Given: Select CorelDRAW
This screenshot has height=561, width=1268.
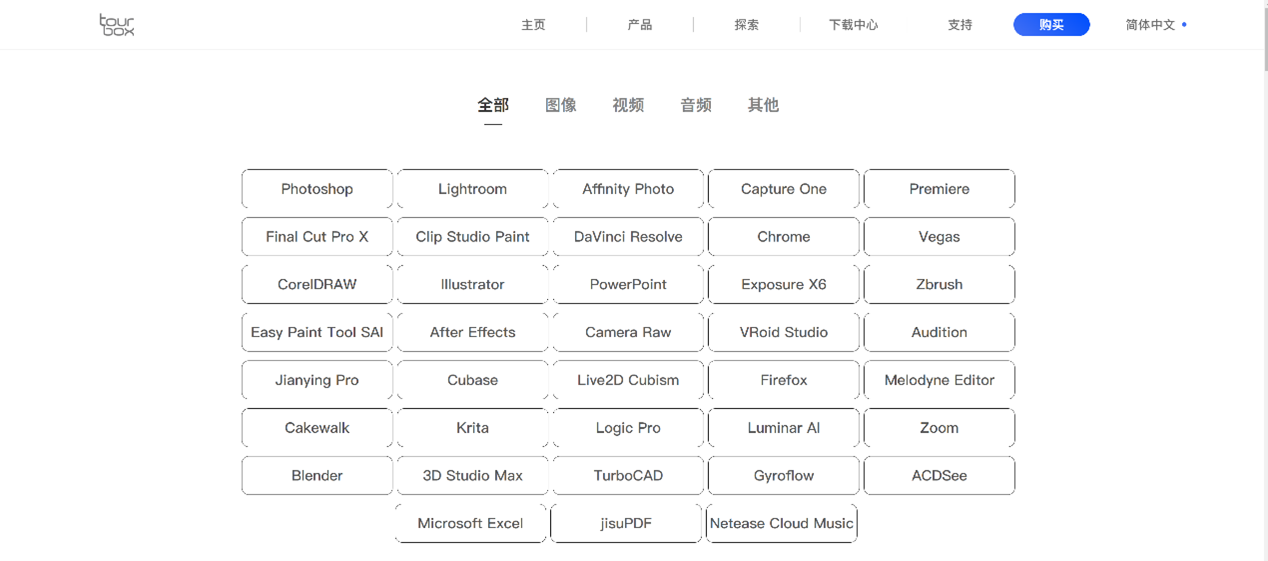Looking at the screenshot, I should [x=317, y=284].
